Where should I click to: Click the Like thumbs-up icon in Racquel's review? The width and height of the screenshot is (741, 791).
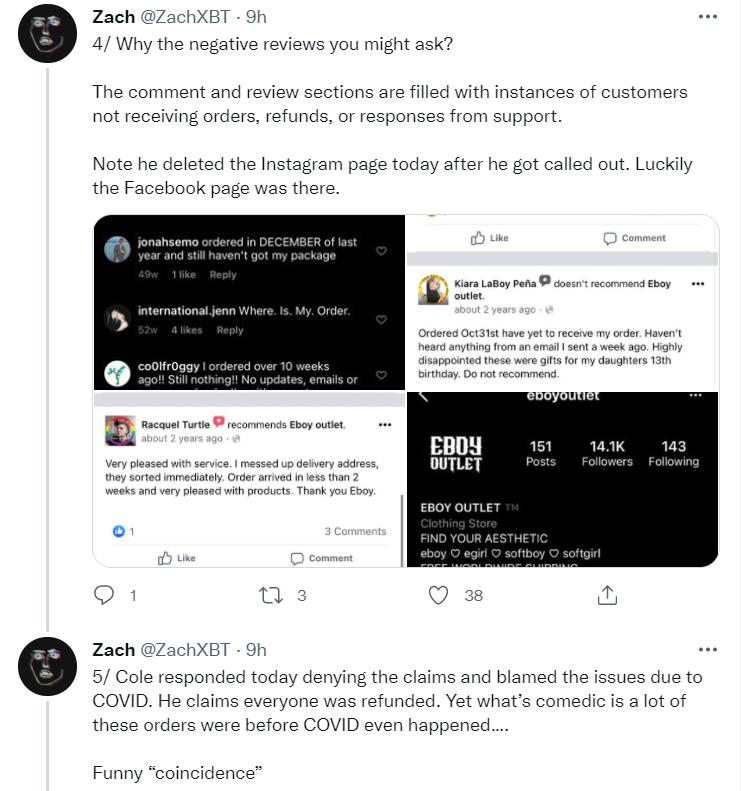coord(166,558)
